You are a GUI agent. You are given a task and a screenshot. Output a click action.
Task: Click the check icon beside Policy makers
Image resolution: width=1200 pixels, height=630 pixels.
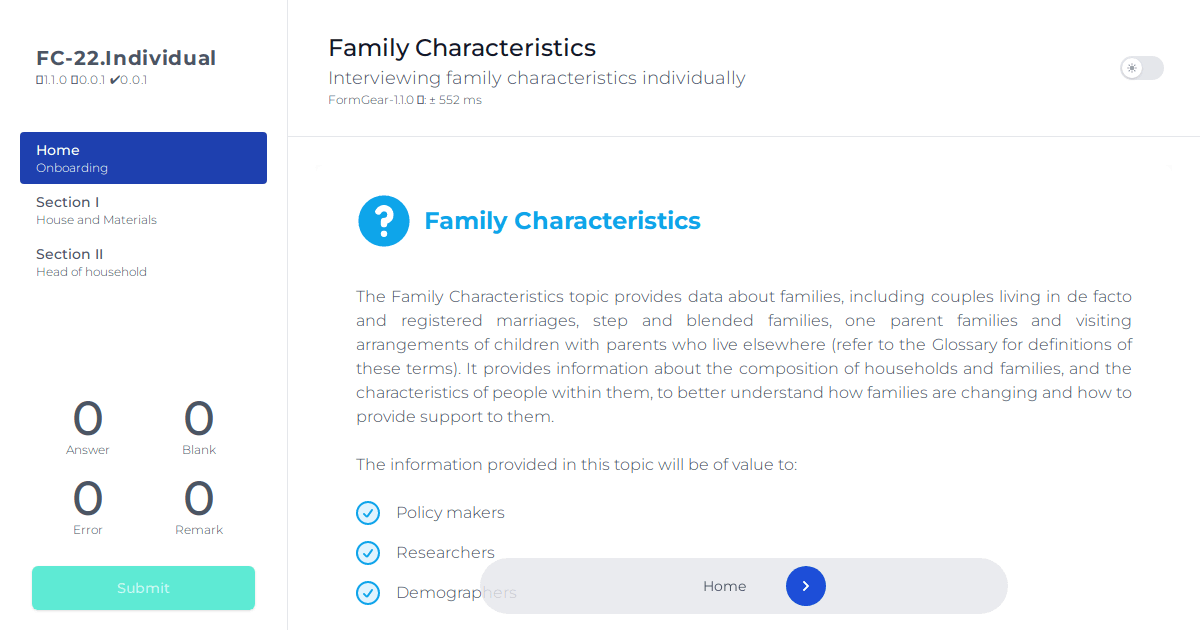coord(368,513)
